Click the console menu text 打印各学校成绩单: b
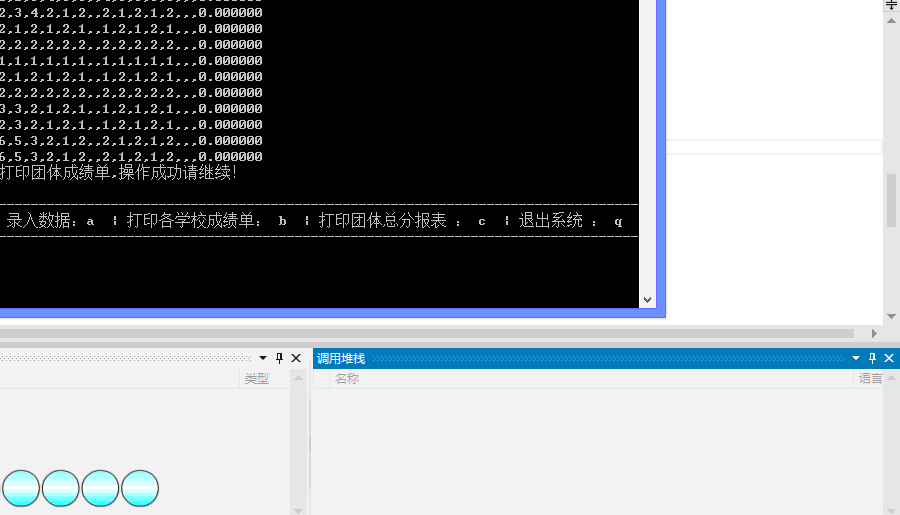 click(x=207, y=220)
